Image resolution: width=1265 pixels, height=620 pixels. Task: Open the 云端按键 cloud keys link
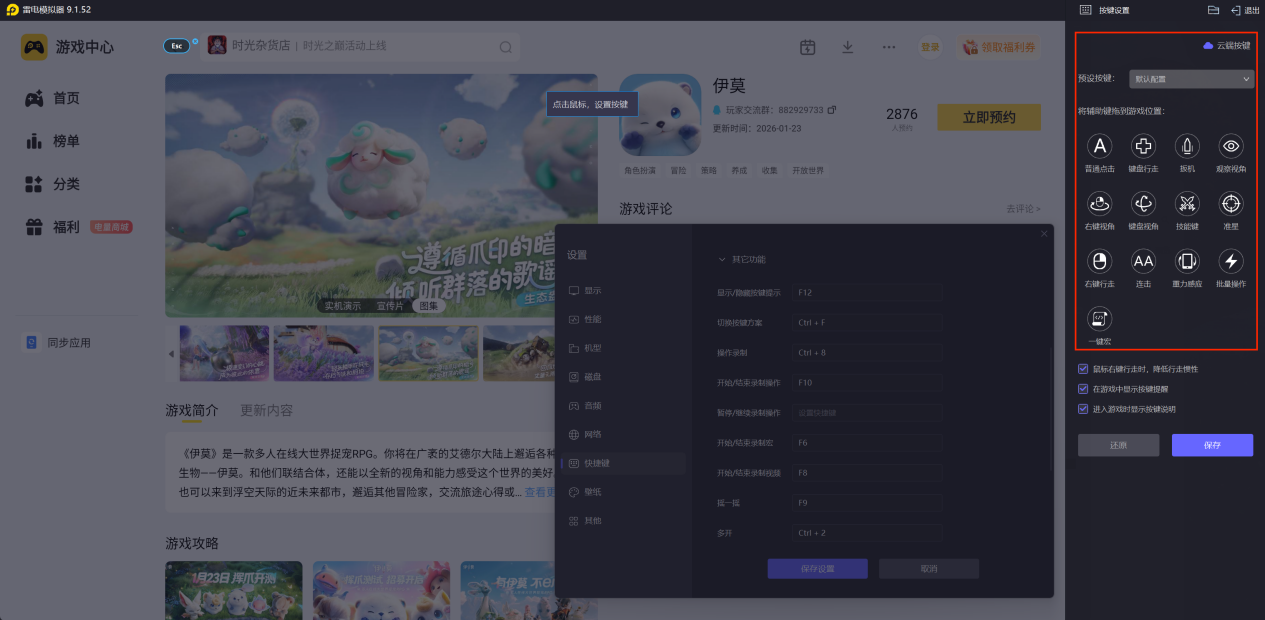[x=1226, y=46]
